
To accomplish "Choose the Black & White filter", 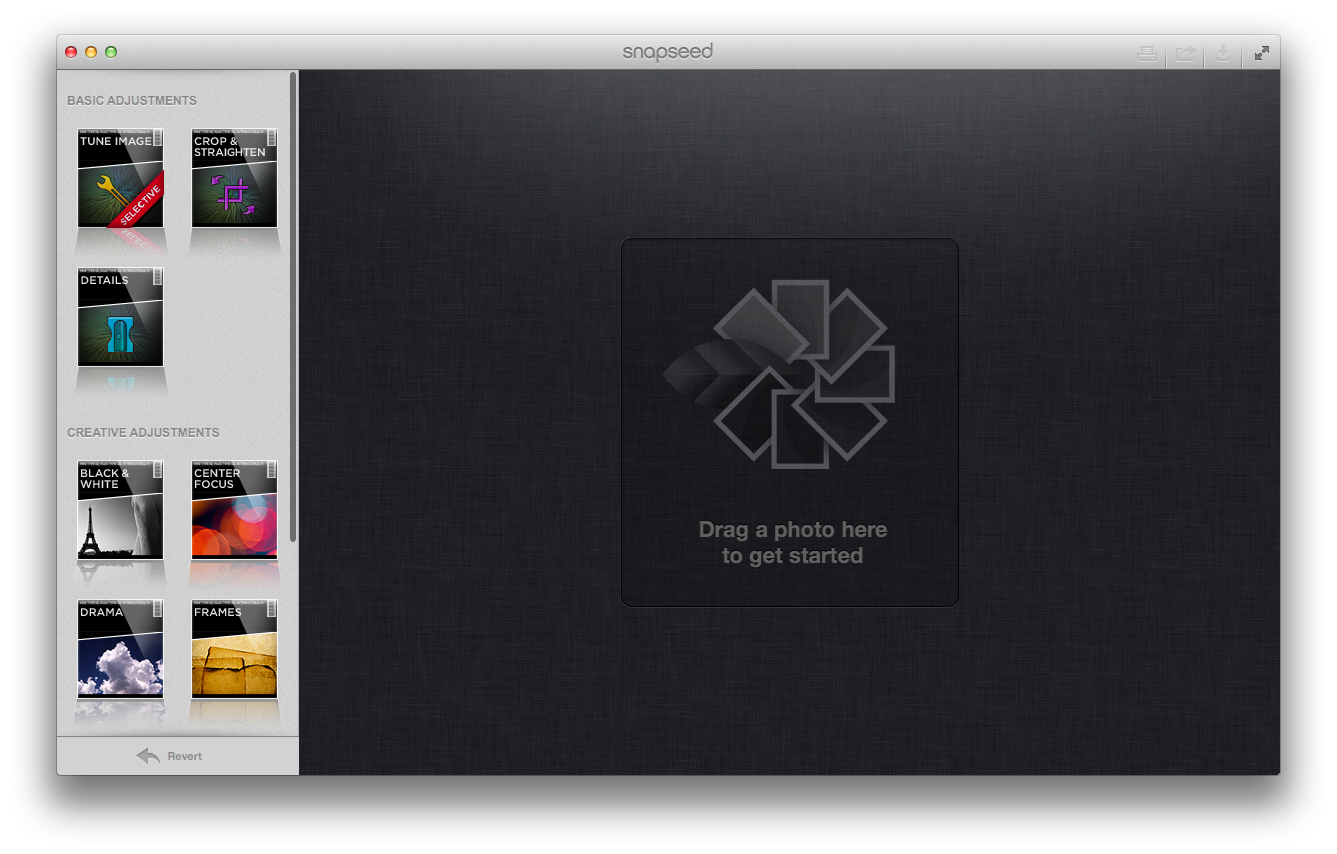I will click(120, 510).
